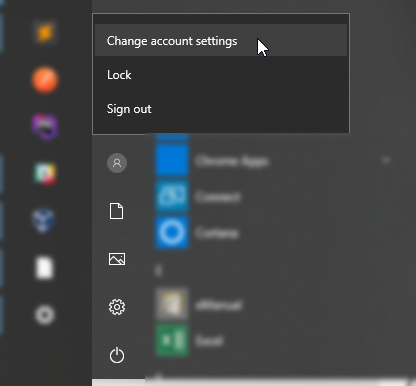Open the Connect app tile
Image resolution: width=416 pixels, height=386 pixels.
coord(172,196)
